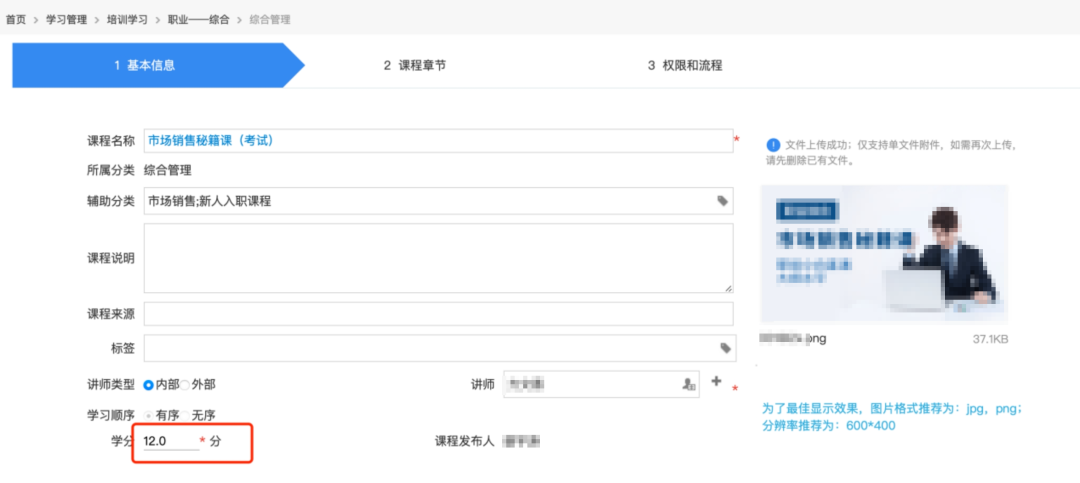Click uploaded png file name

tap(792, 339)
